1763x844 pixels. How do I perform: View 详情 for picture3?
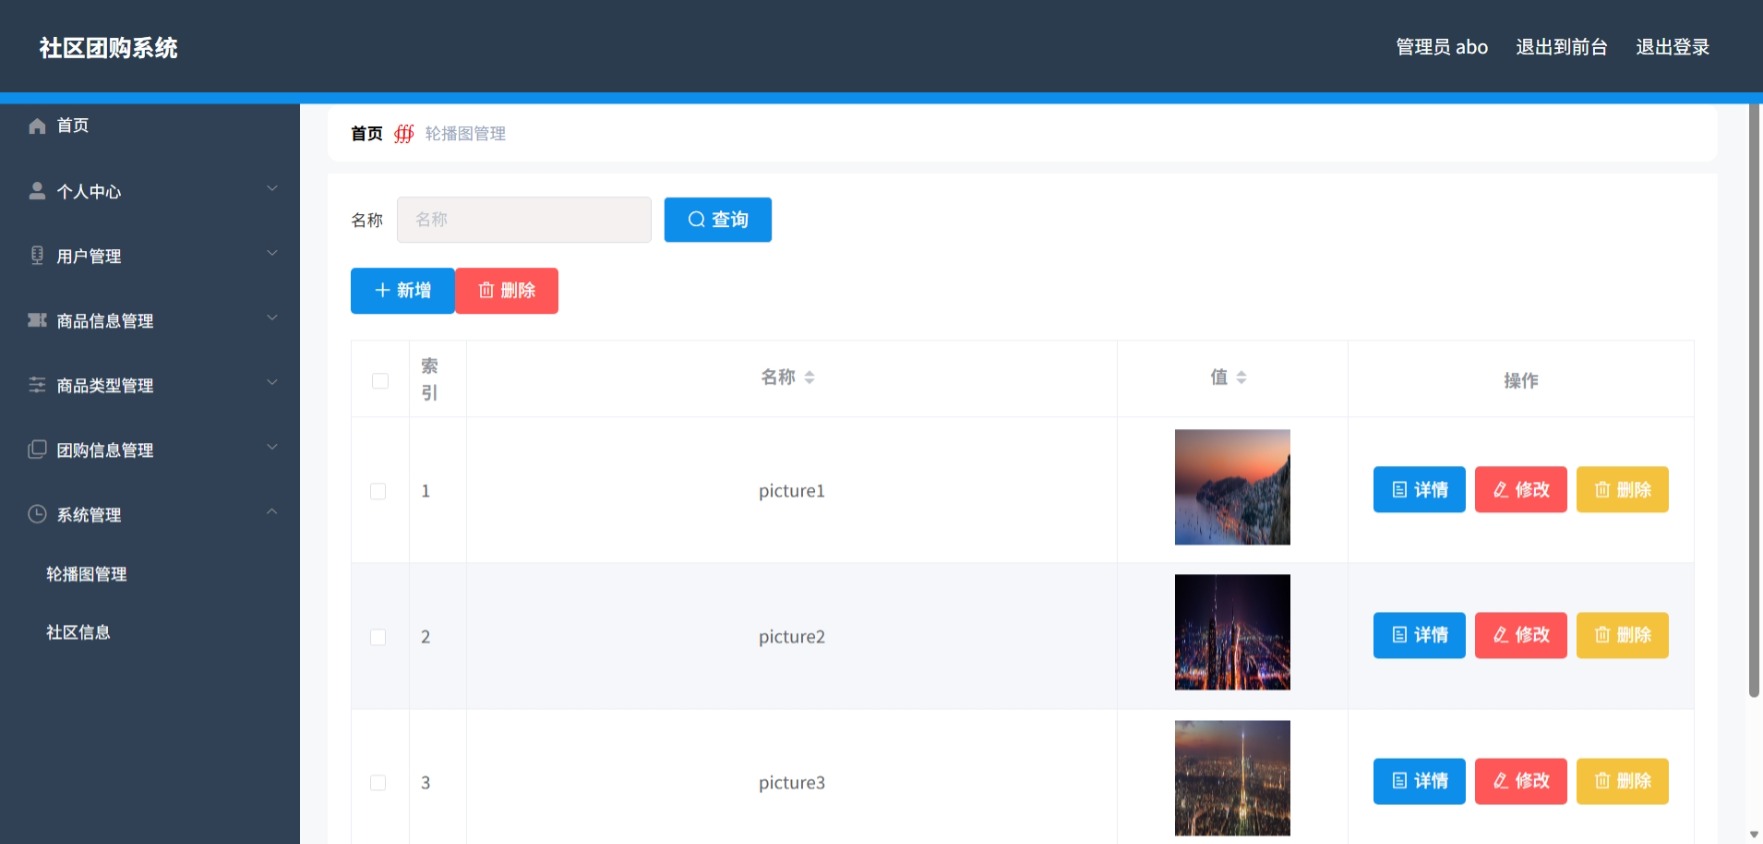pyautogui.click(x=1419, y=781)
